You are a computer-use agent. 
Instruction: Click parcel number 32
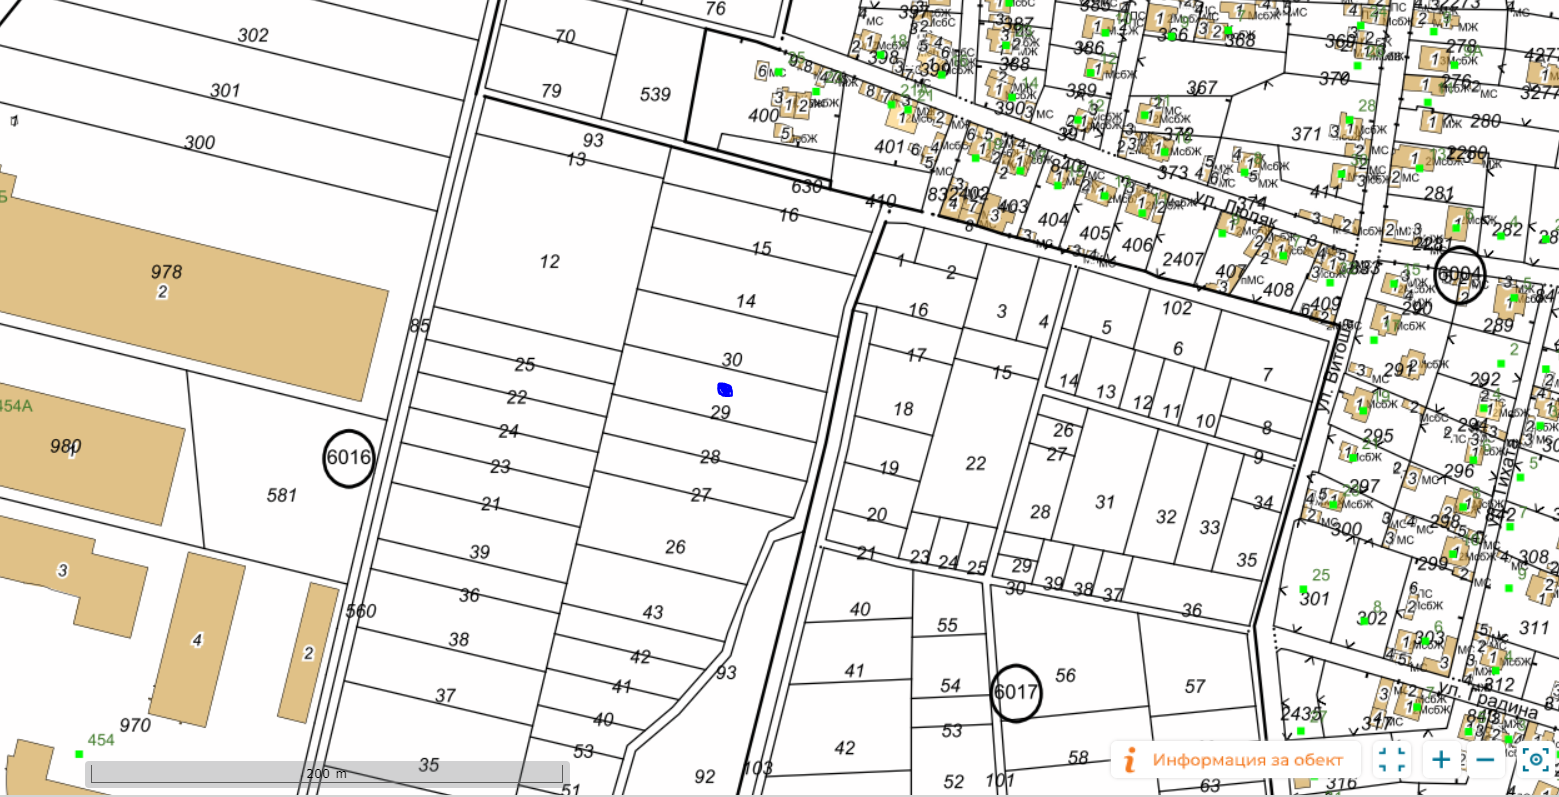tap(1166, 516)
